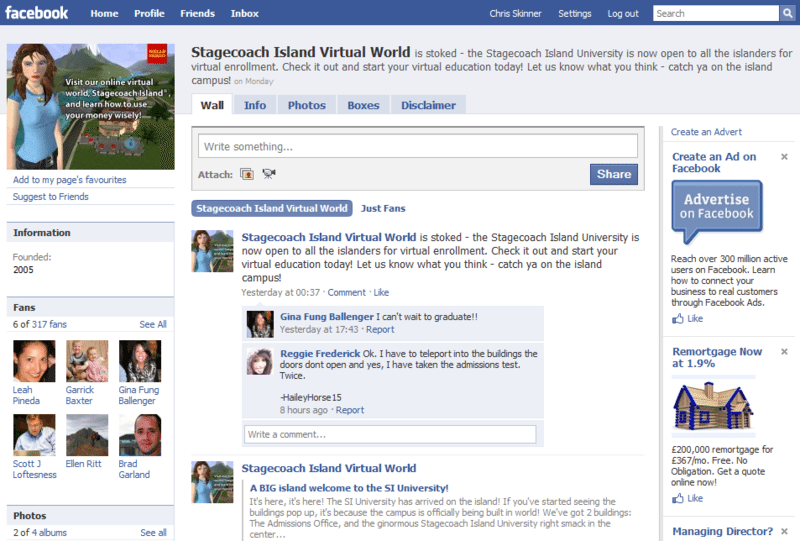Like the Remortgage advert thumbs-up
Viewport: 800px width, 541px height.
[x=678, y=498]
